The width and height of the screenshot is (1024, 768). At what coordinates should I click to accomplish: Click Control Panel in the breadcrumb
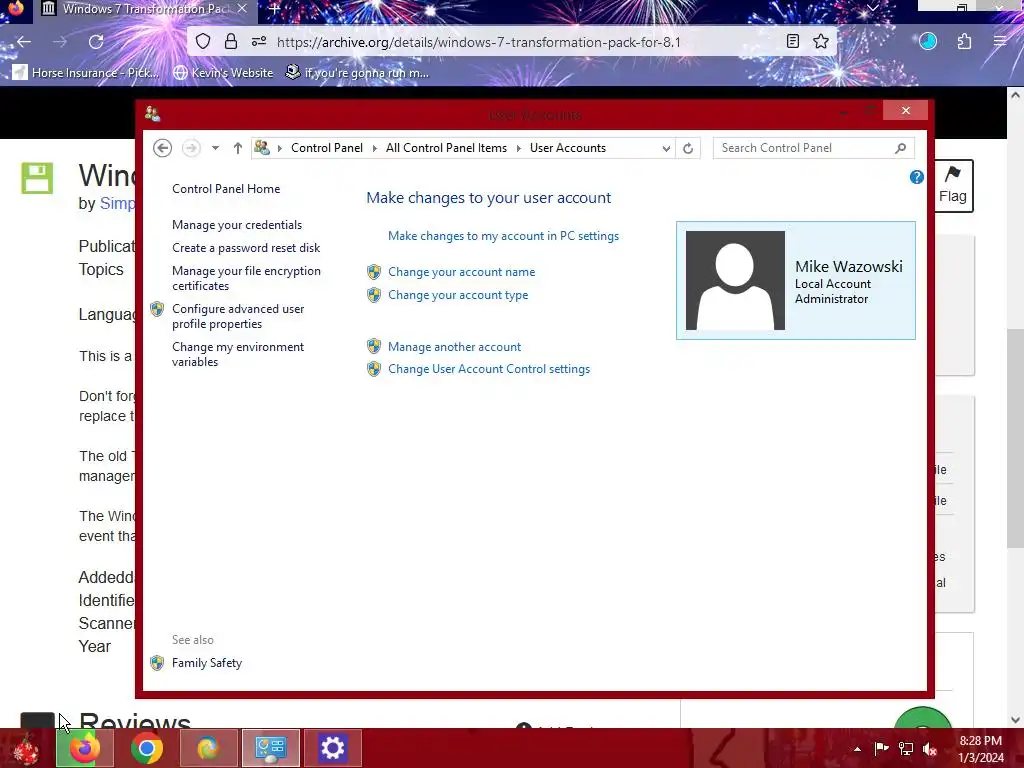(x=327, y=148)
